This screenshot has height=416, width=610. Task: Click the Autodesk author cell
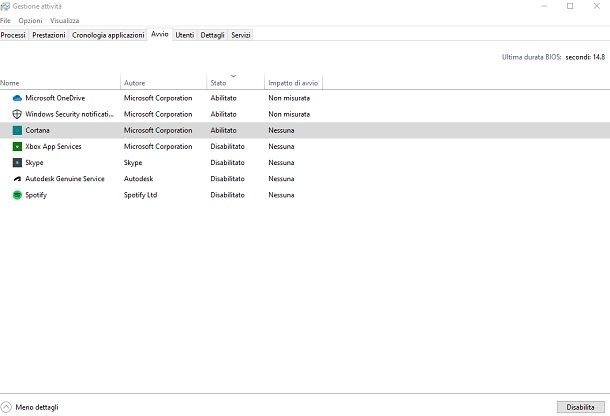point(138,179)
